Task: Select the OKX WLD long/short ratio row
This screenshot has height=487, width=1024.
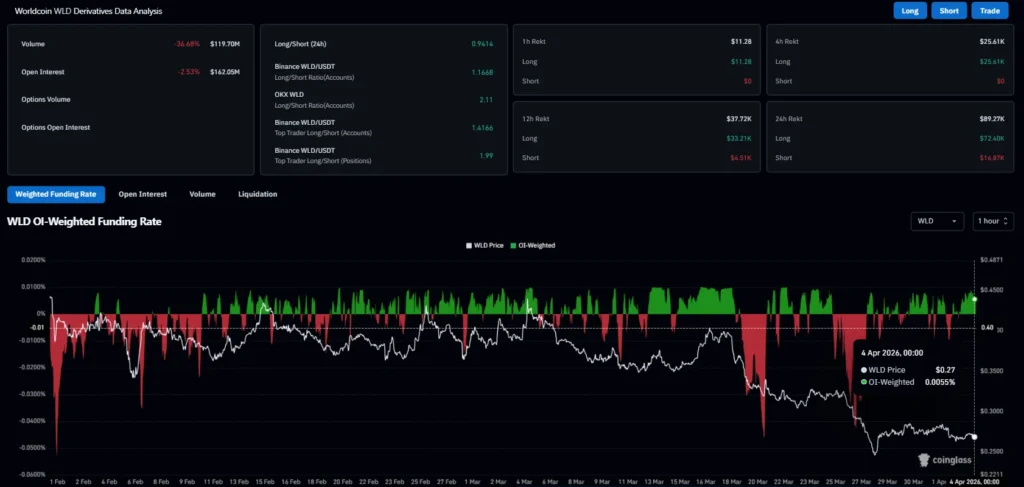Action: point(380,100)
